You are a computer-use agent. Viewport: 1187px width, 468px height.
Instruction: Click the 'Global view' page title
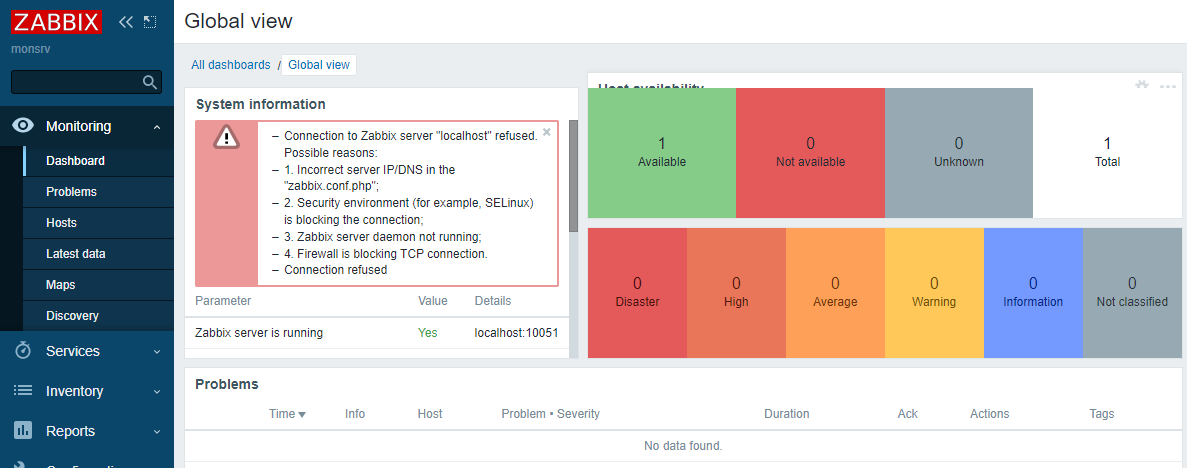238,21
